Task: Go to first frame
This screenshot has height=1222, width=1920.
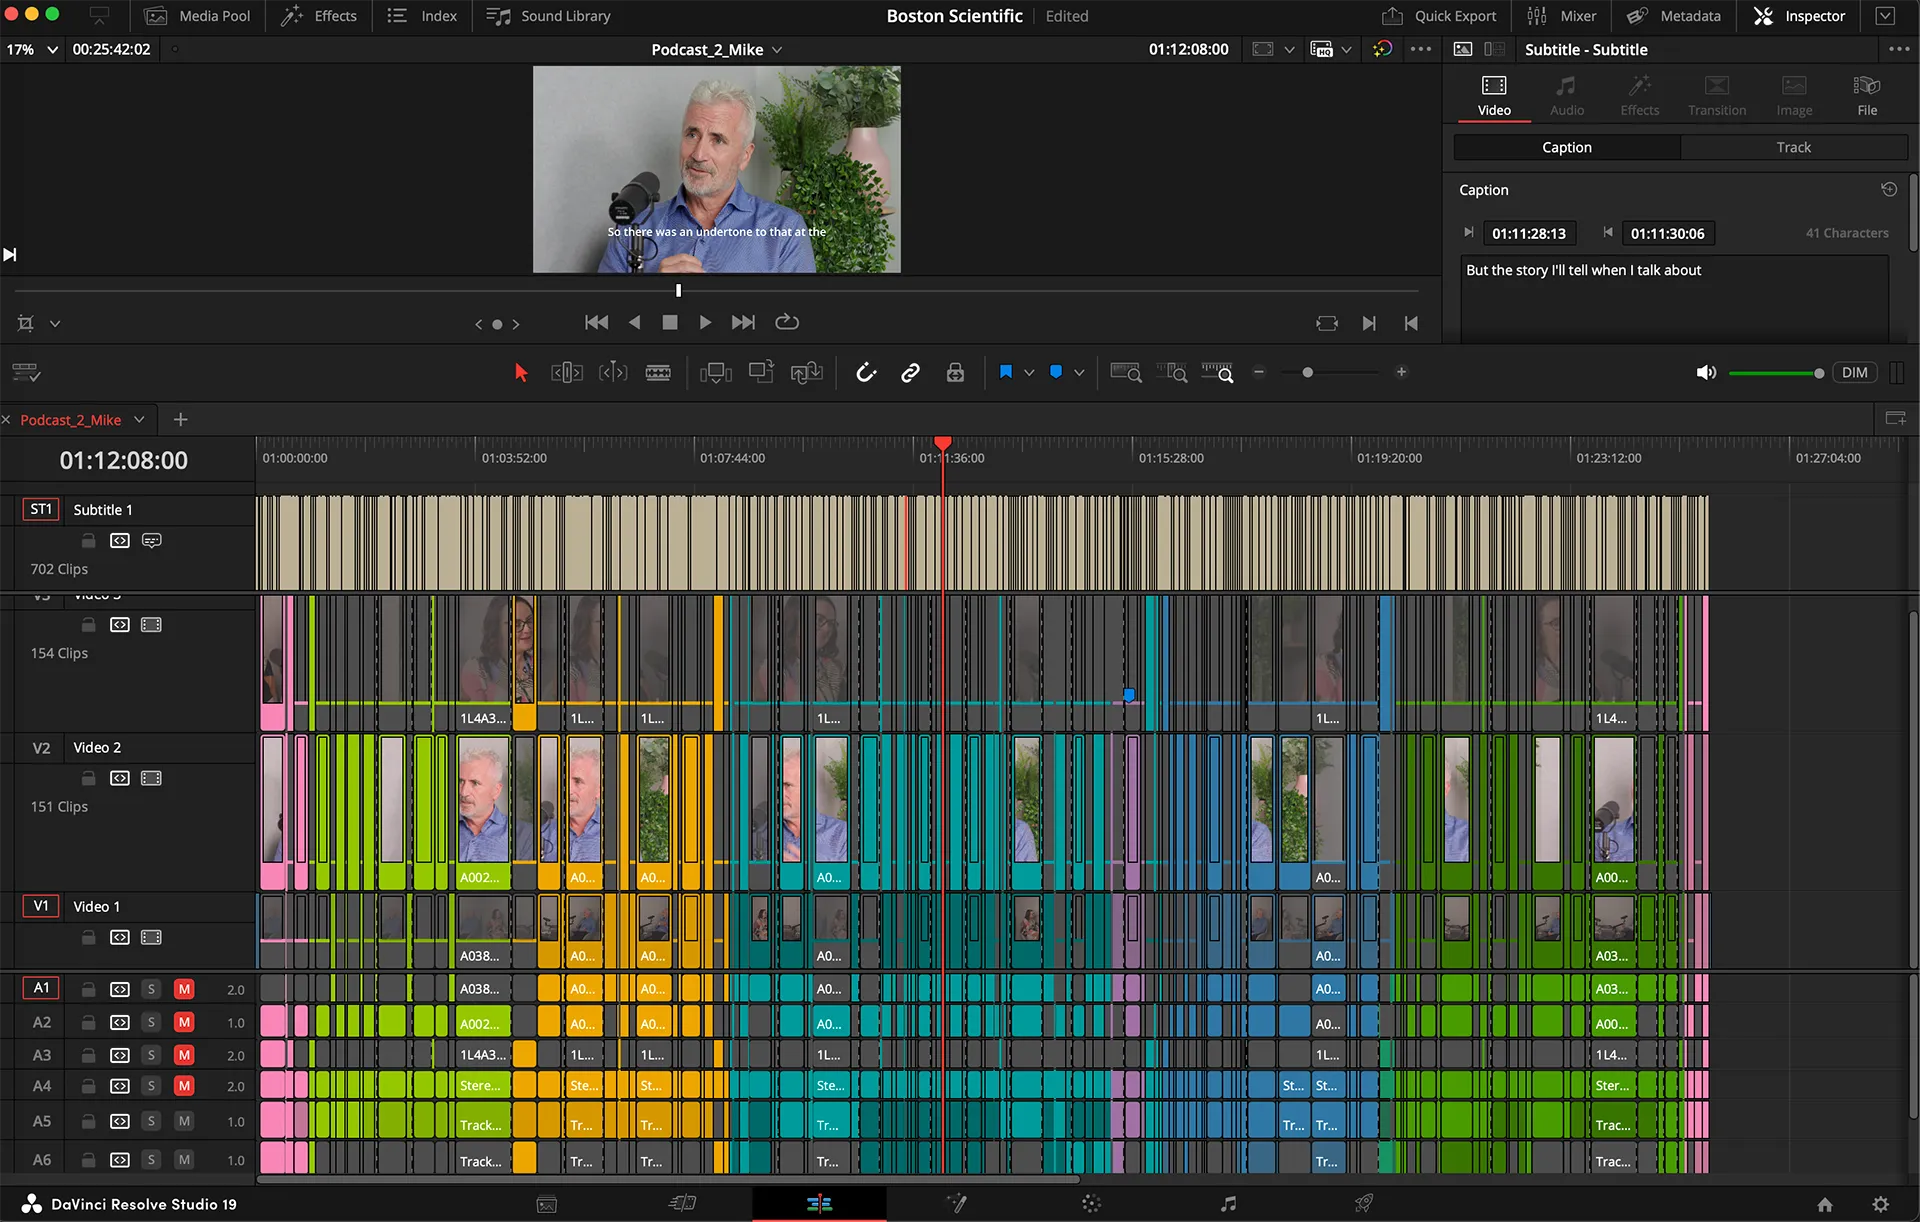Action: (596, 322)
